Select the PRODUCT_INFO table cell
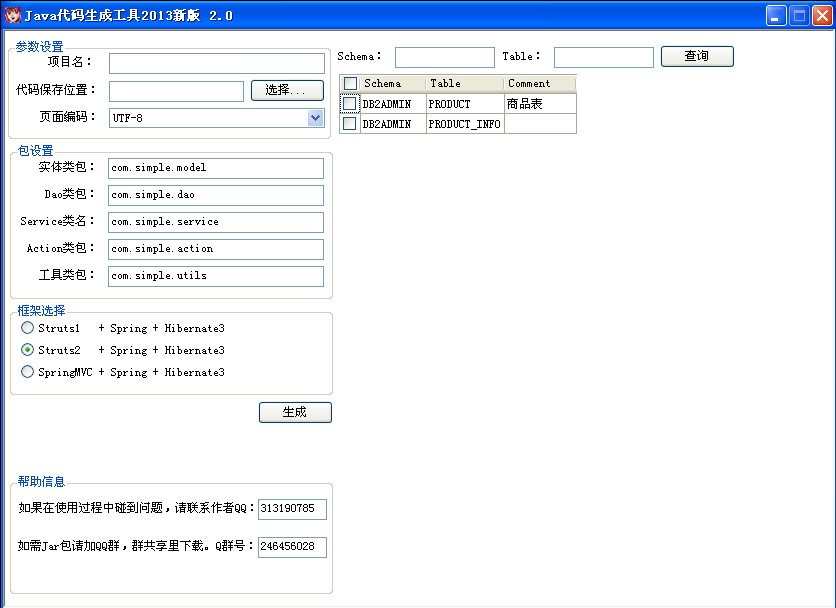Image resolution: width=836 pixels, height=608 pixels. [x=465, y=124]
